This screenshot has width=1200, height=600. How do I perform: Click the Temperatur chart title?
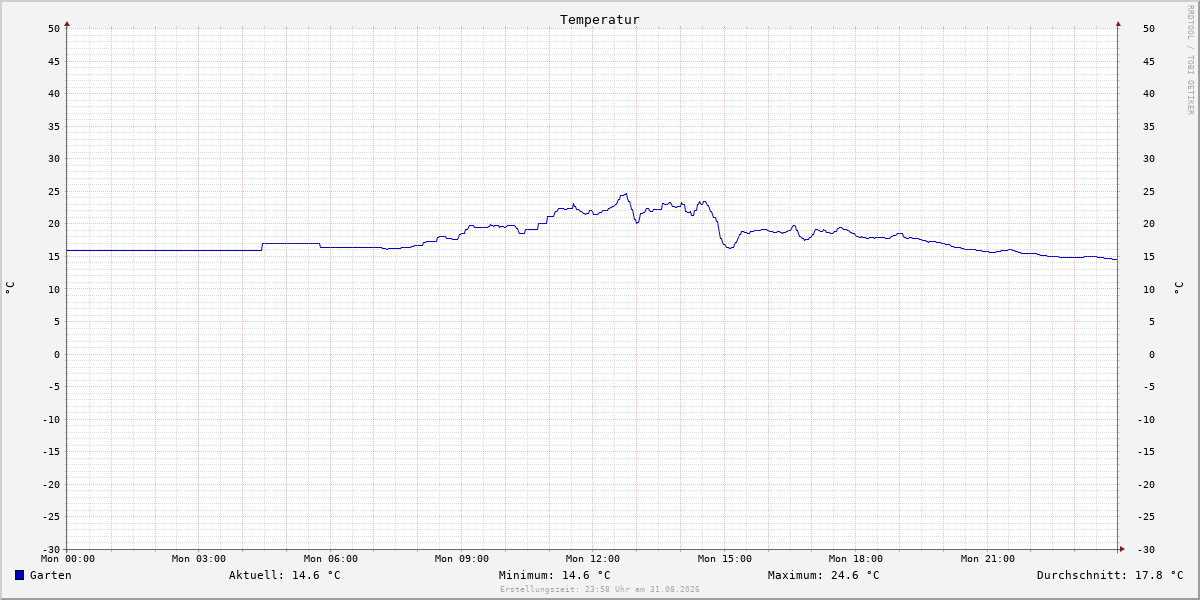click(600, 19)
